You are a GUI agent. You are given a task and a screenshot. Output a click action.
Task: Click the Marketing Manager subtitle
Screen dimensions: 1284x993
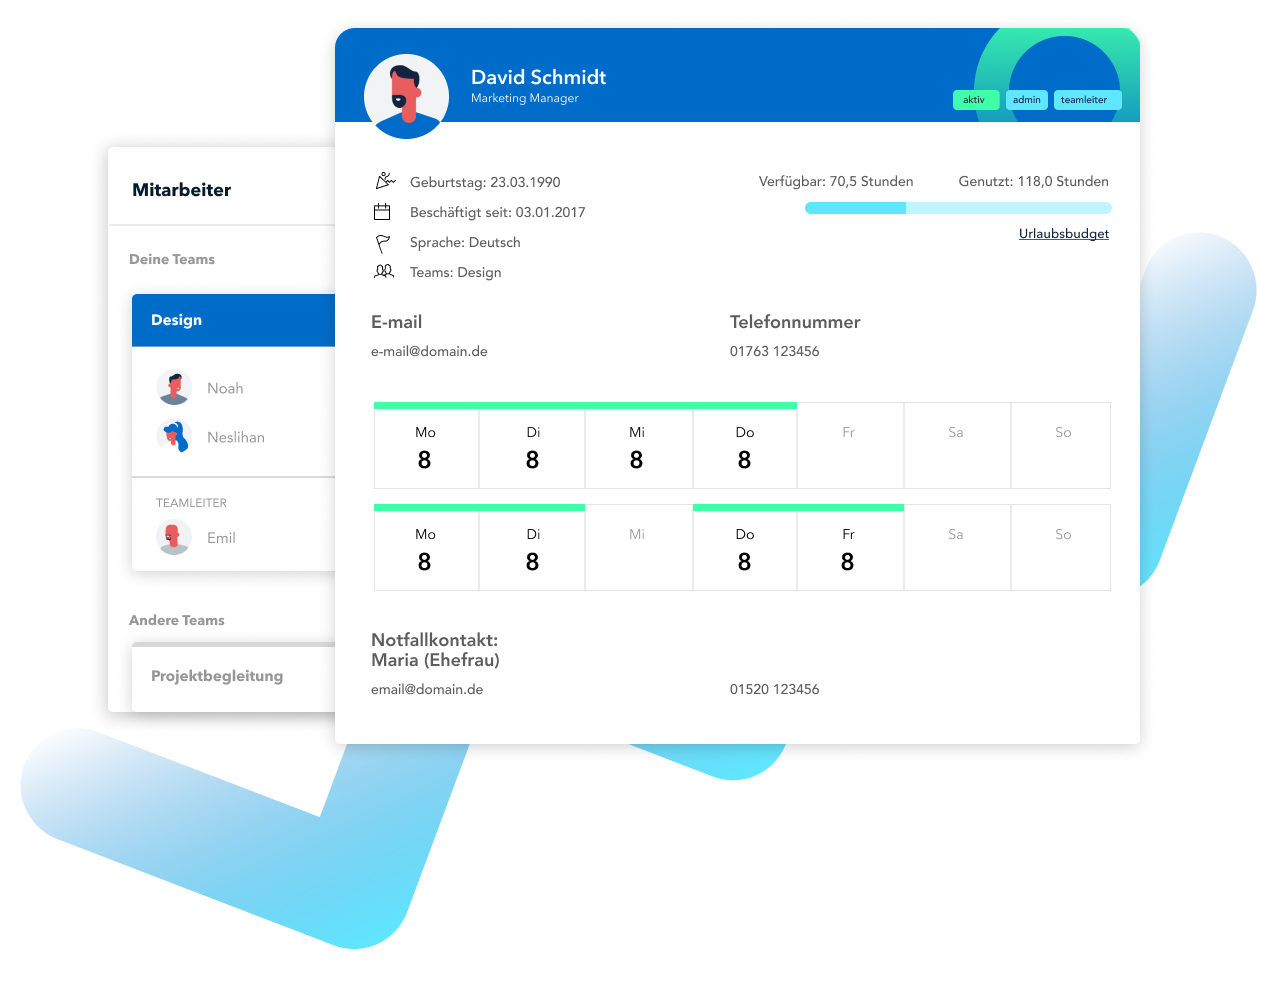click(x=525, y=98)
